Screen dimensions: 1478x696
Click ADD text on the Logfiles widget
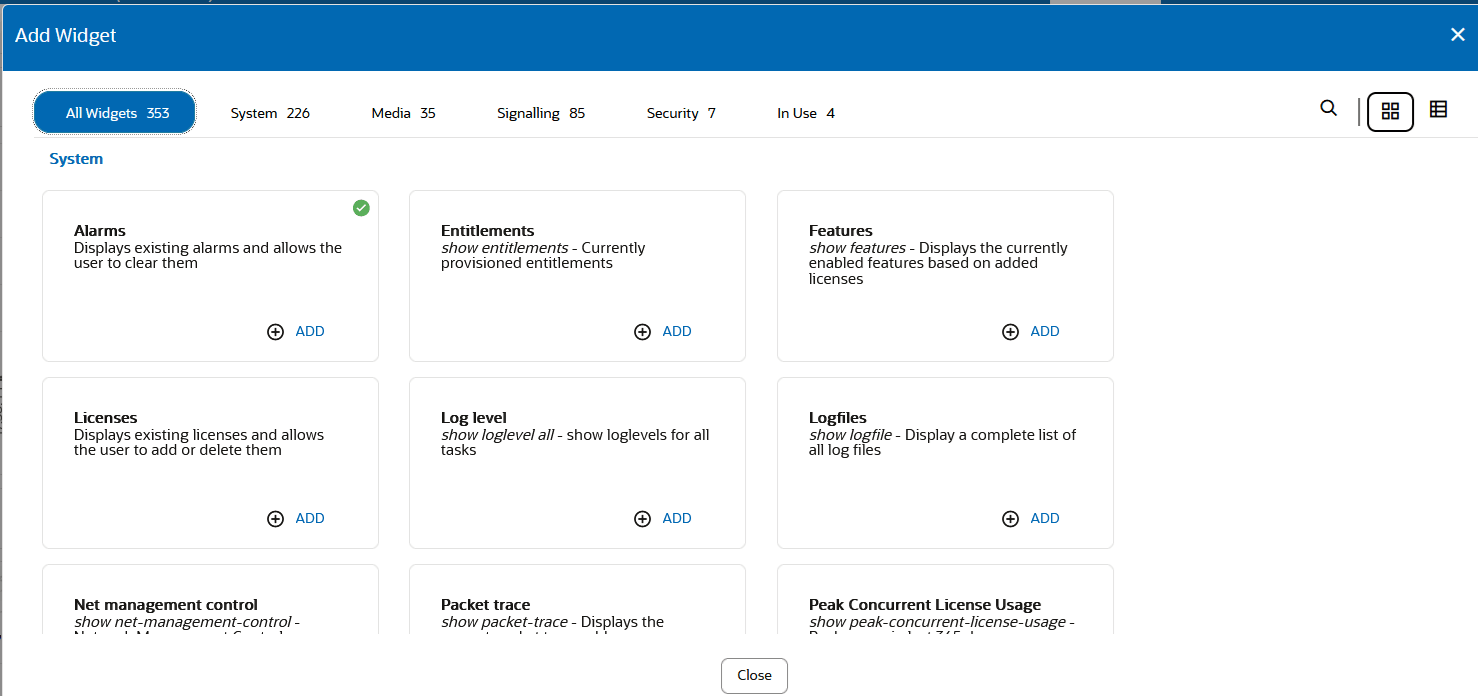[x=1045, y=519]
